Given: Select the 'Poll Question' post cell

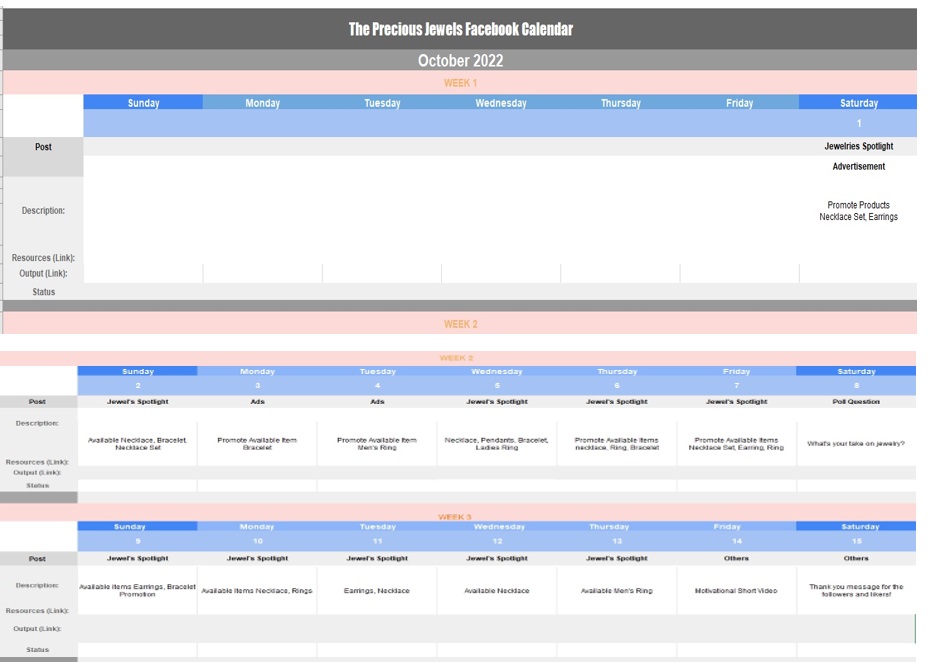Looking at the screenshot, I should (x=856, y=401).
